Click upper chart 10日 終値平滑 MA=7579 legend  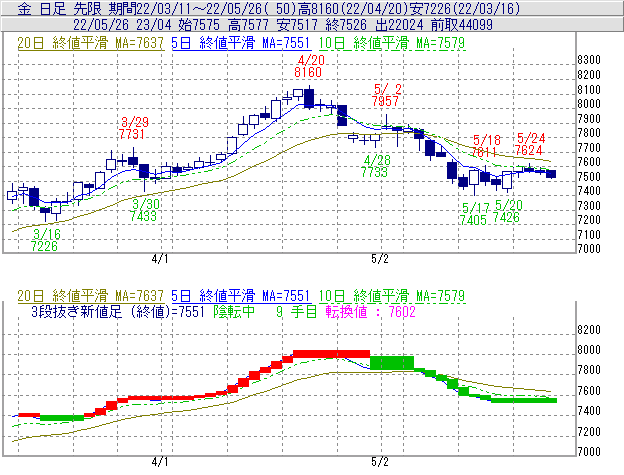(x=392, y=43)
